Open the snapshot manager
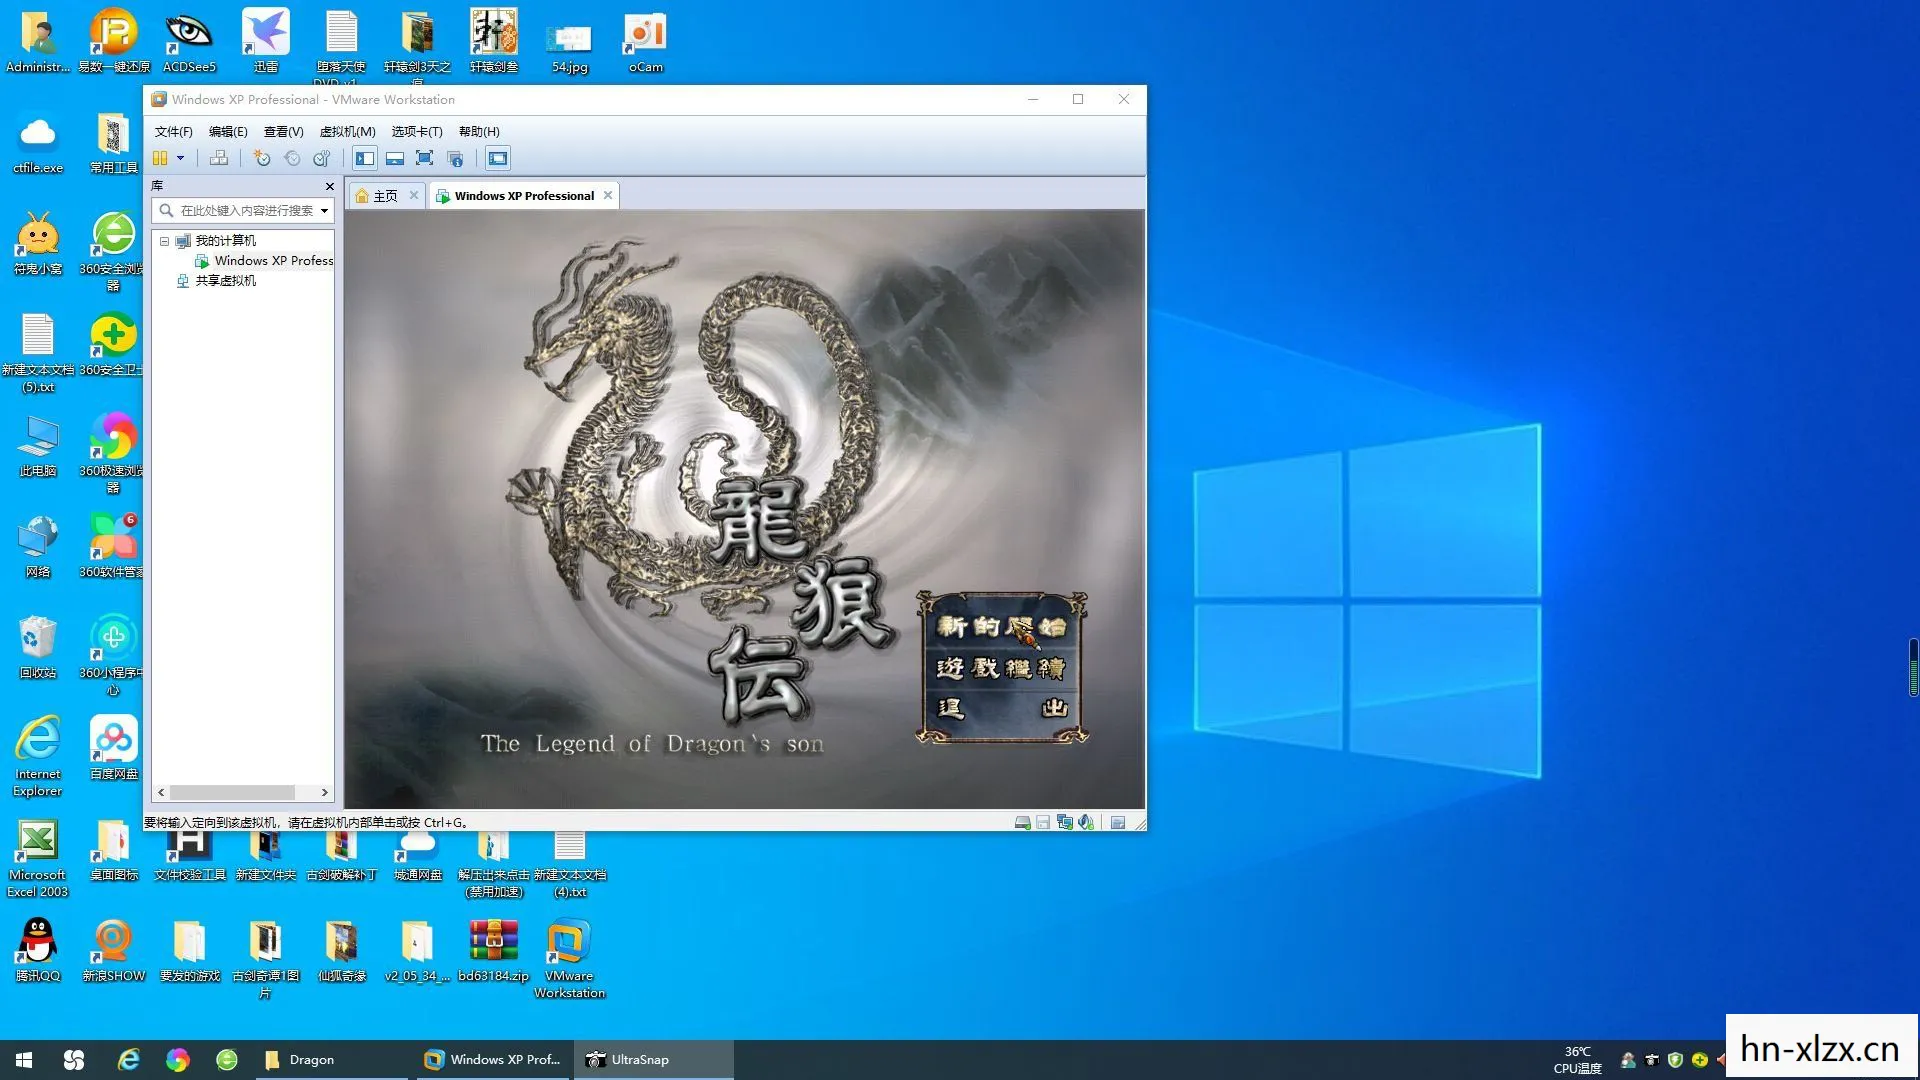The width and height of the screenshot is (1920, 1080). click(322, 158)
